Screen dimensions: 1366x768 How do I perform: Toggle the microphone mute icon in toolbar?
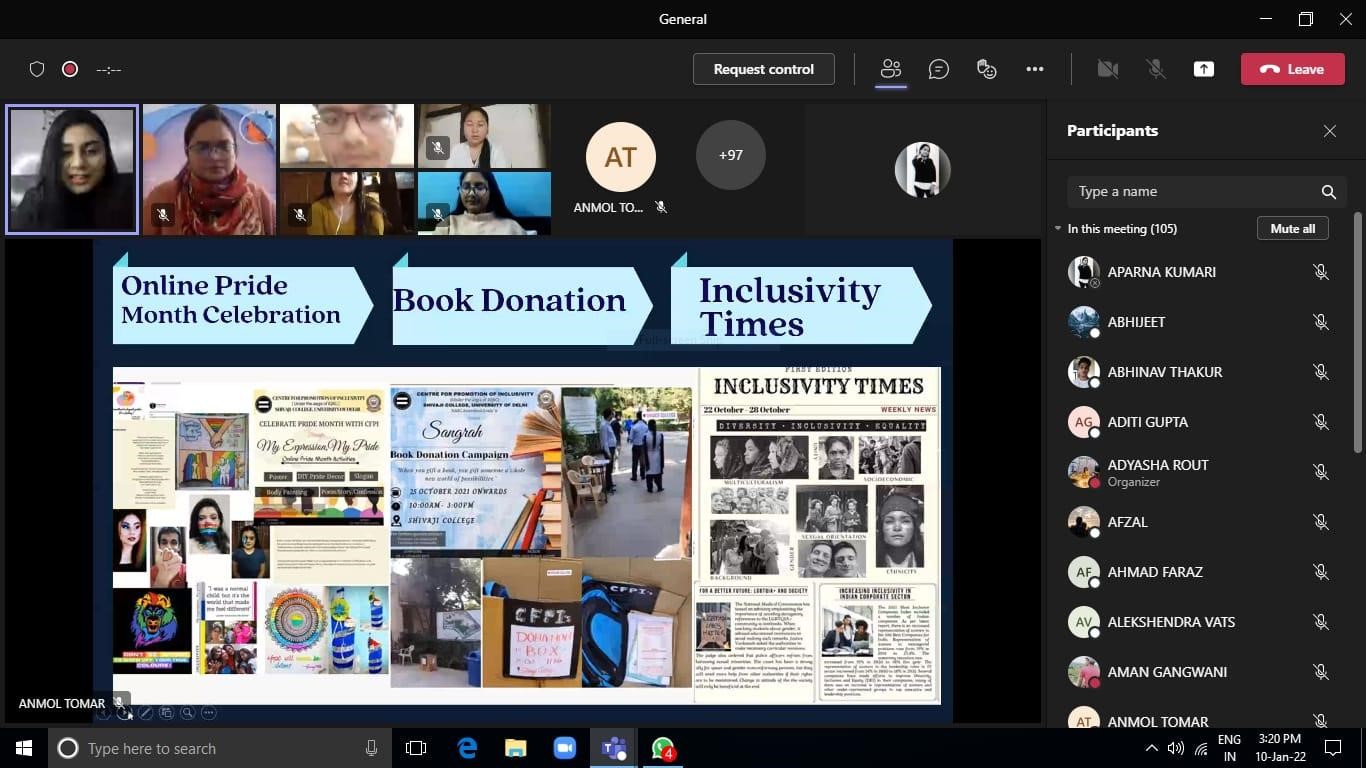pos(1155,69)
